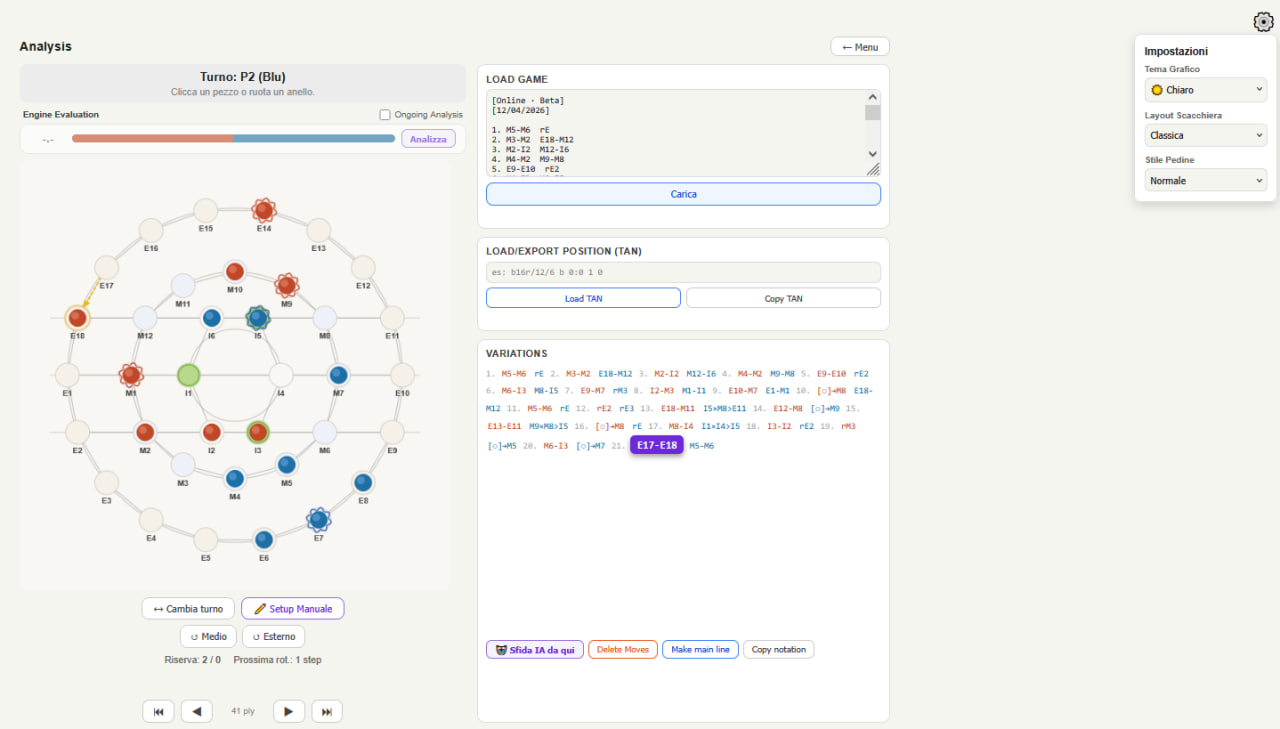Image resolution: width=1280 pixels, height=729 pixels.
Task: Open the Tema Grafico dropdown
Action: tap(1205, 90)
